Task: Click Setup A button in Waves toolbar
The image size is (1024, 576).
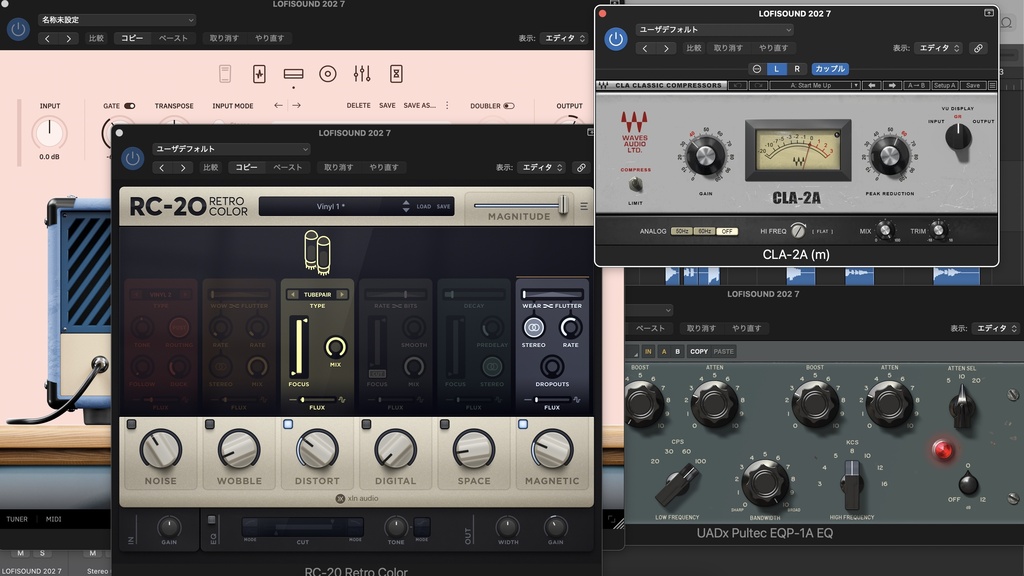Action: click(x=944, y=86)
